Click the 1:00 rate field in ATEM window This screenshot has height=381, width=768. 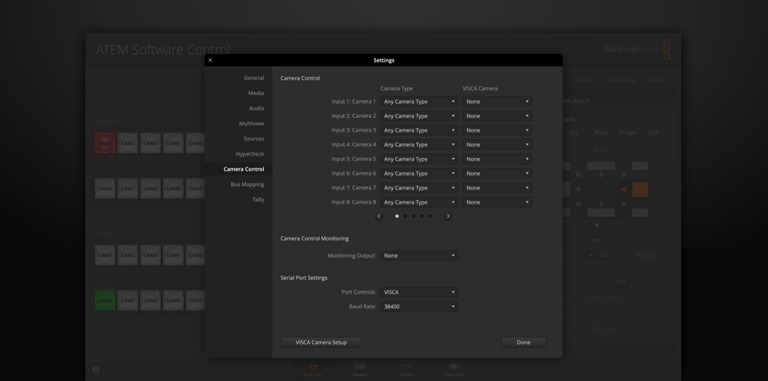tap(594, 240)
